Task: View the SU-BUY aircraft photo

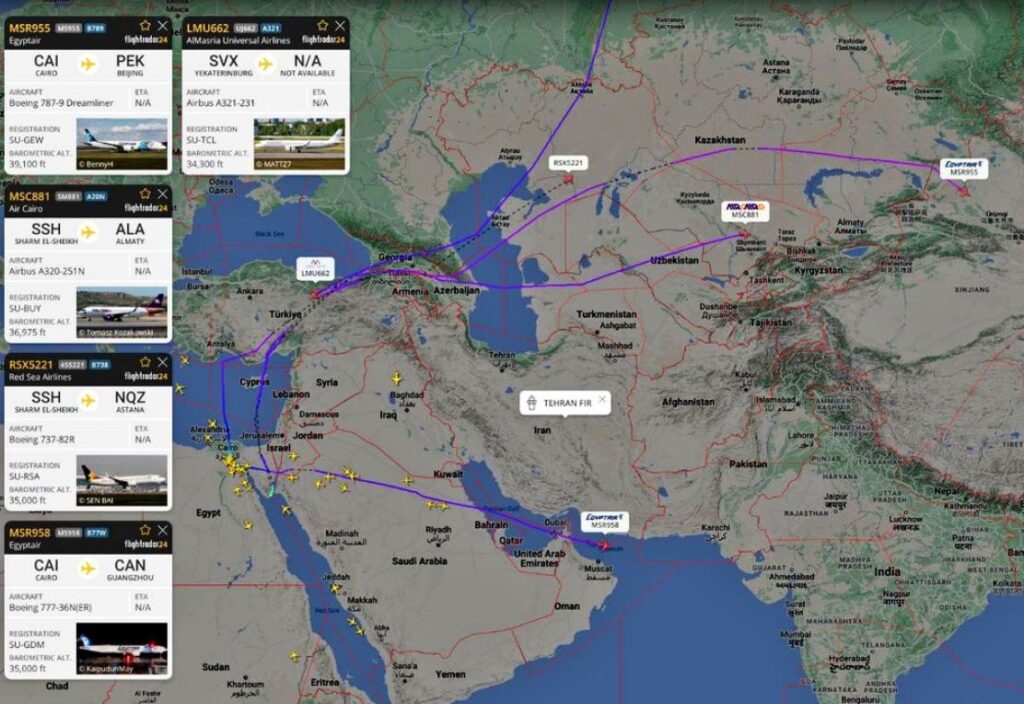Action: coord(121,312)
